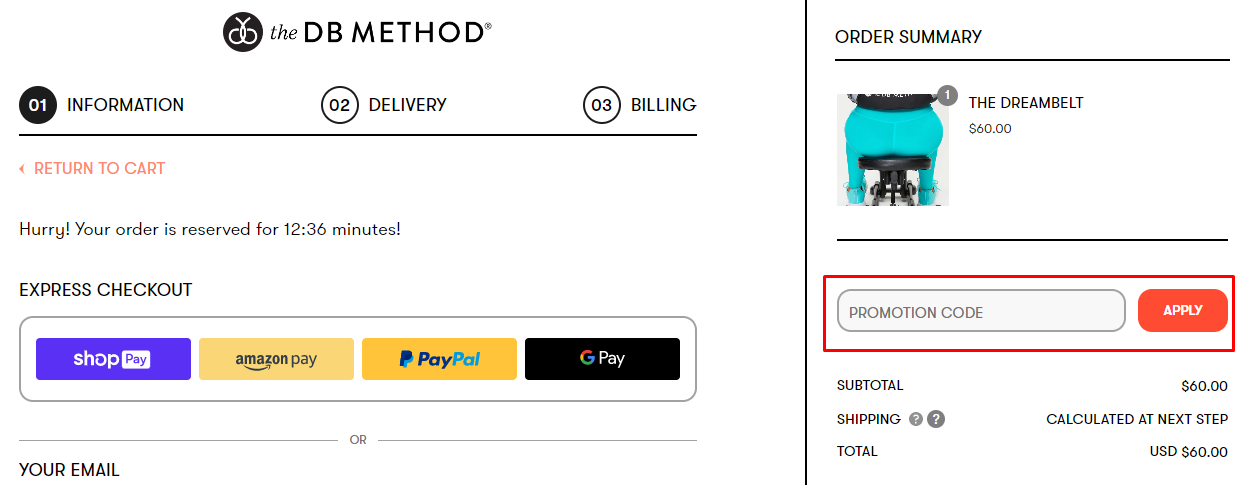This screenshot has height=485, width=1245.
Task: Focus the Promotion Code field
Action: [x=981, y=311]
